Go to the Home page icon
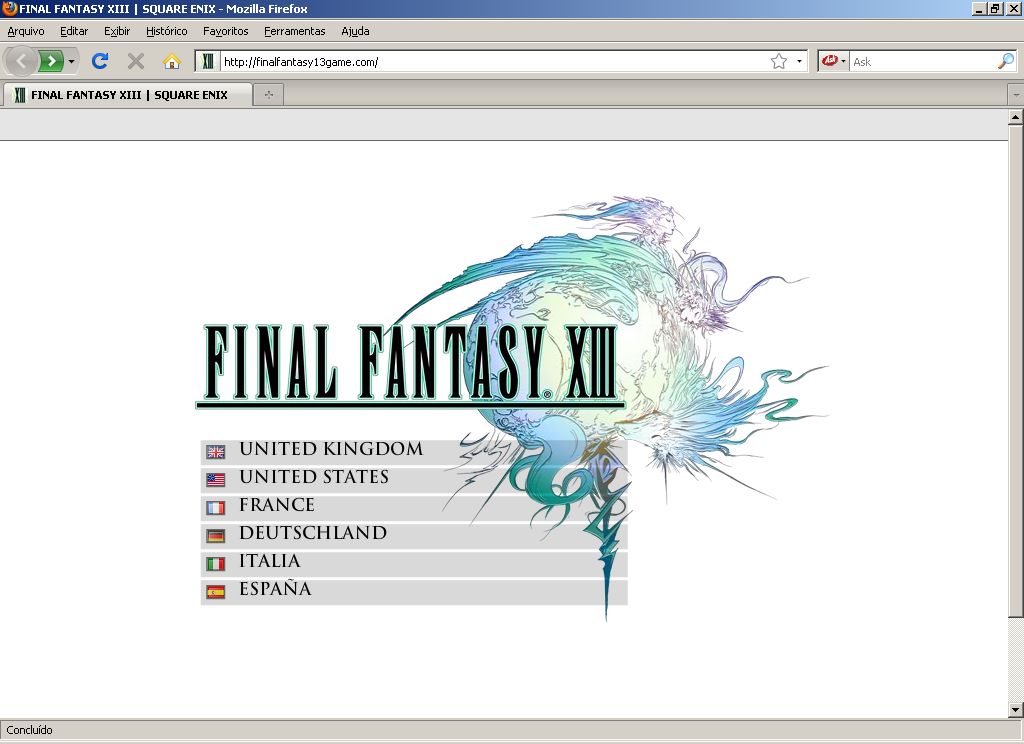Image resolution: width=1024 pixels, height=744 pixels. pyautogui.click(x=172, y=61)
